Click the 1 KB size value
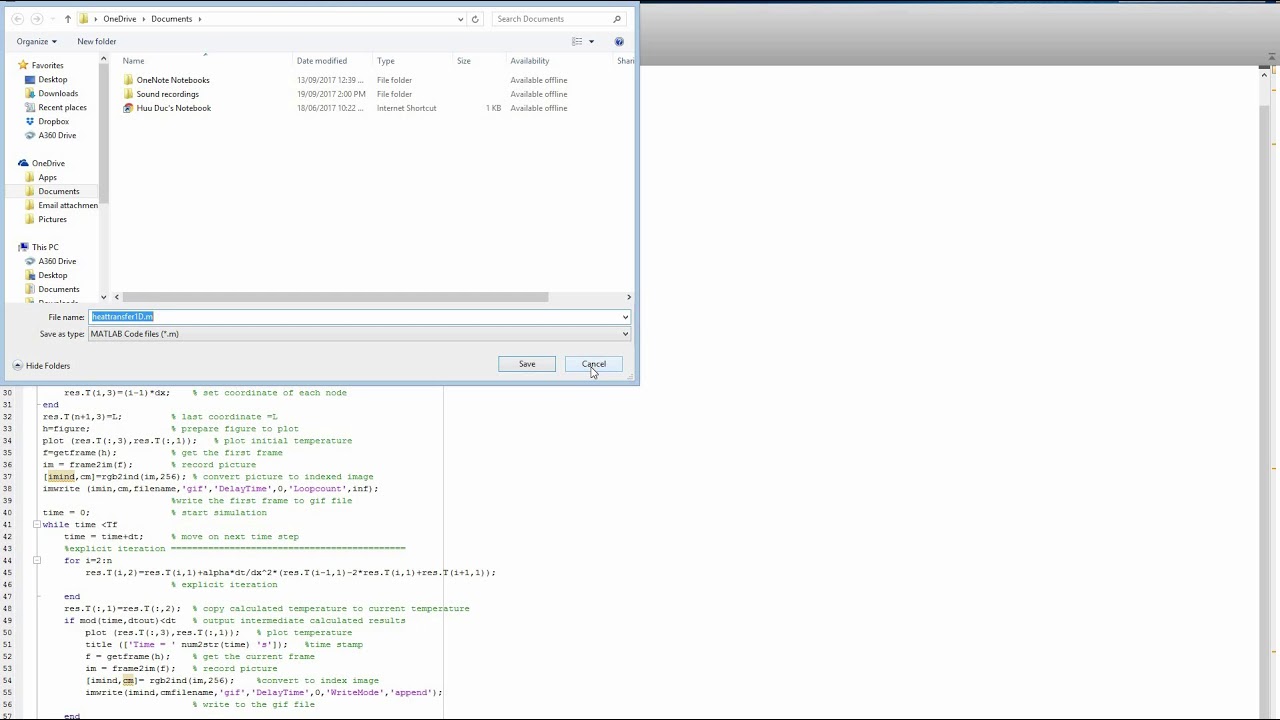Screen dimensions: 1280x720 pos(494,108)
